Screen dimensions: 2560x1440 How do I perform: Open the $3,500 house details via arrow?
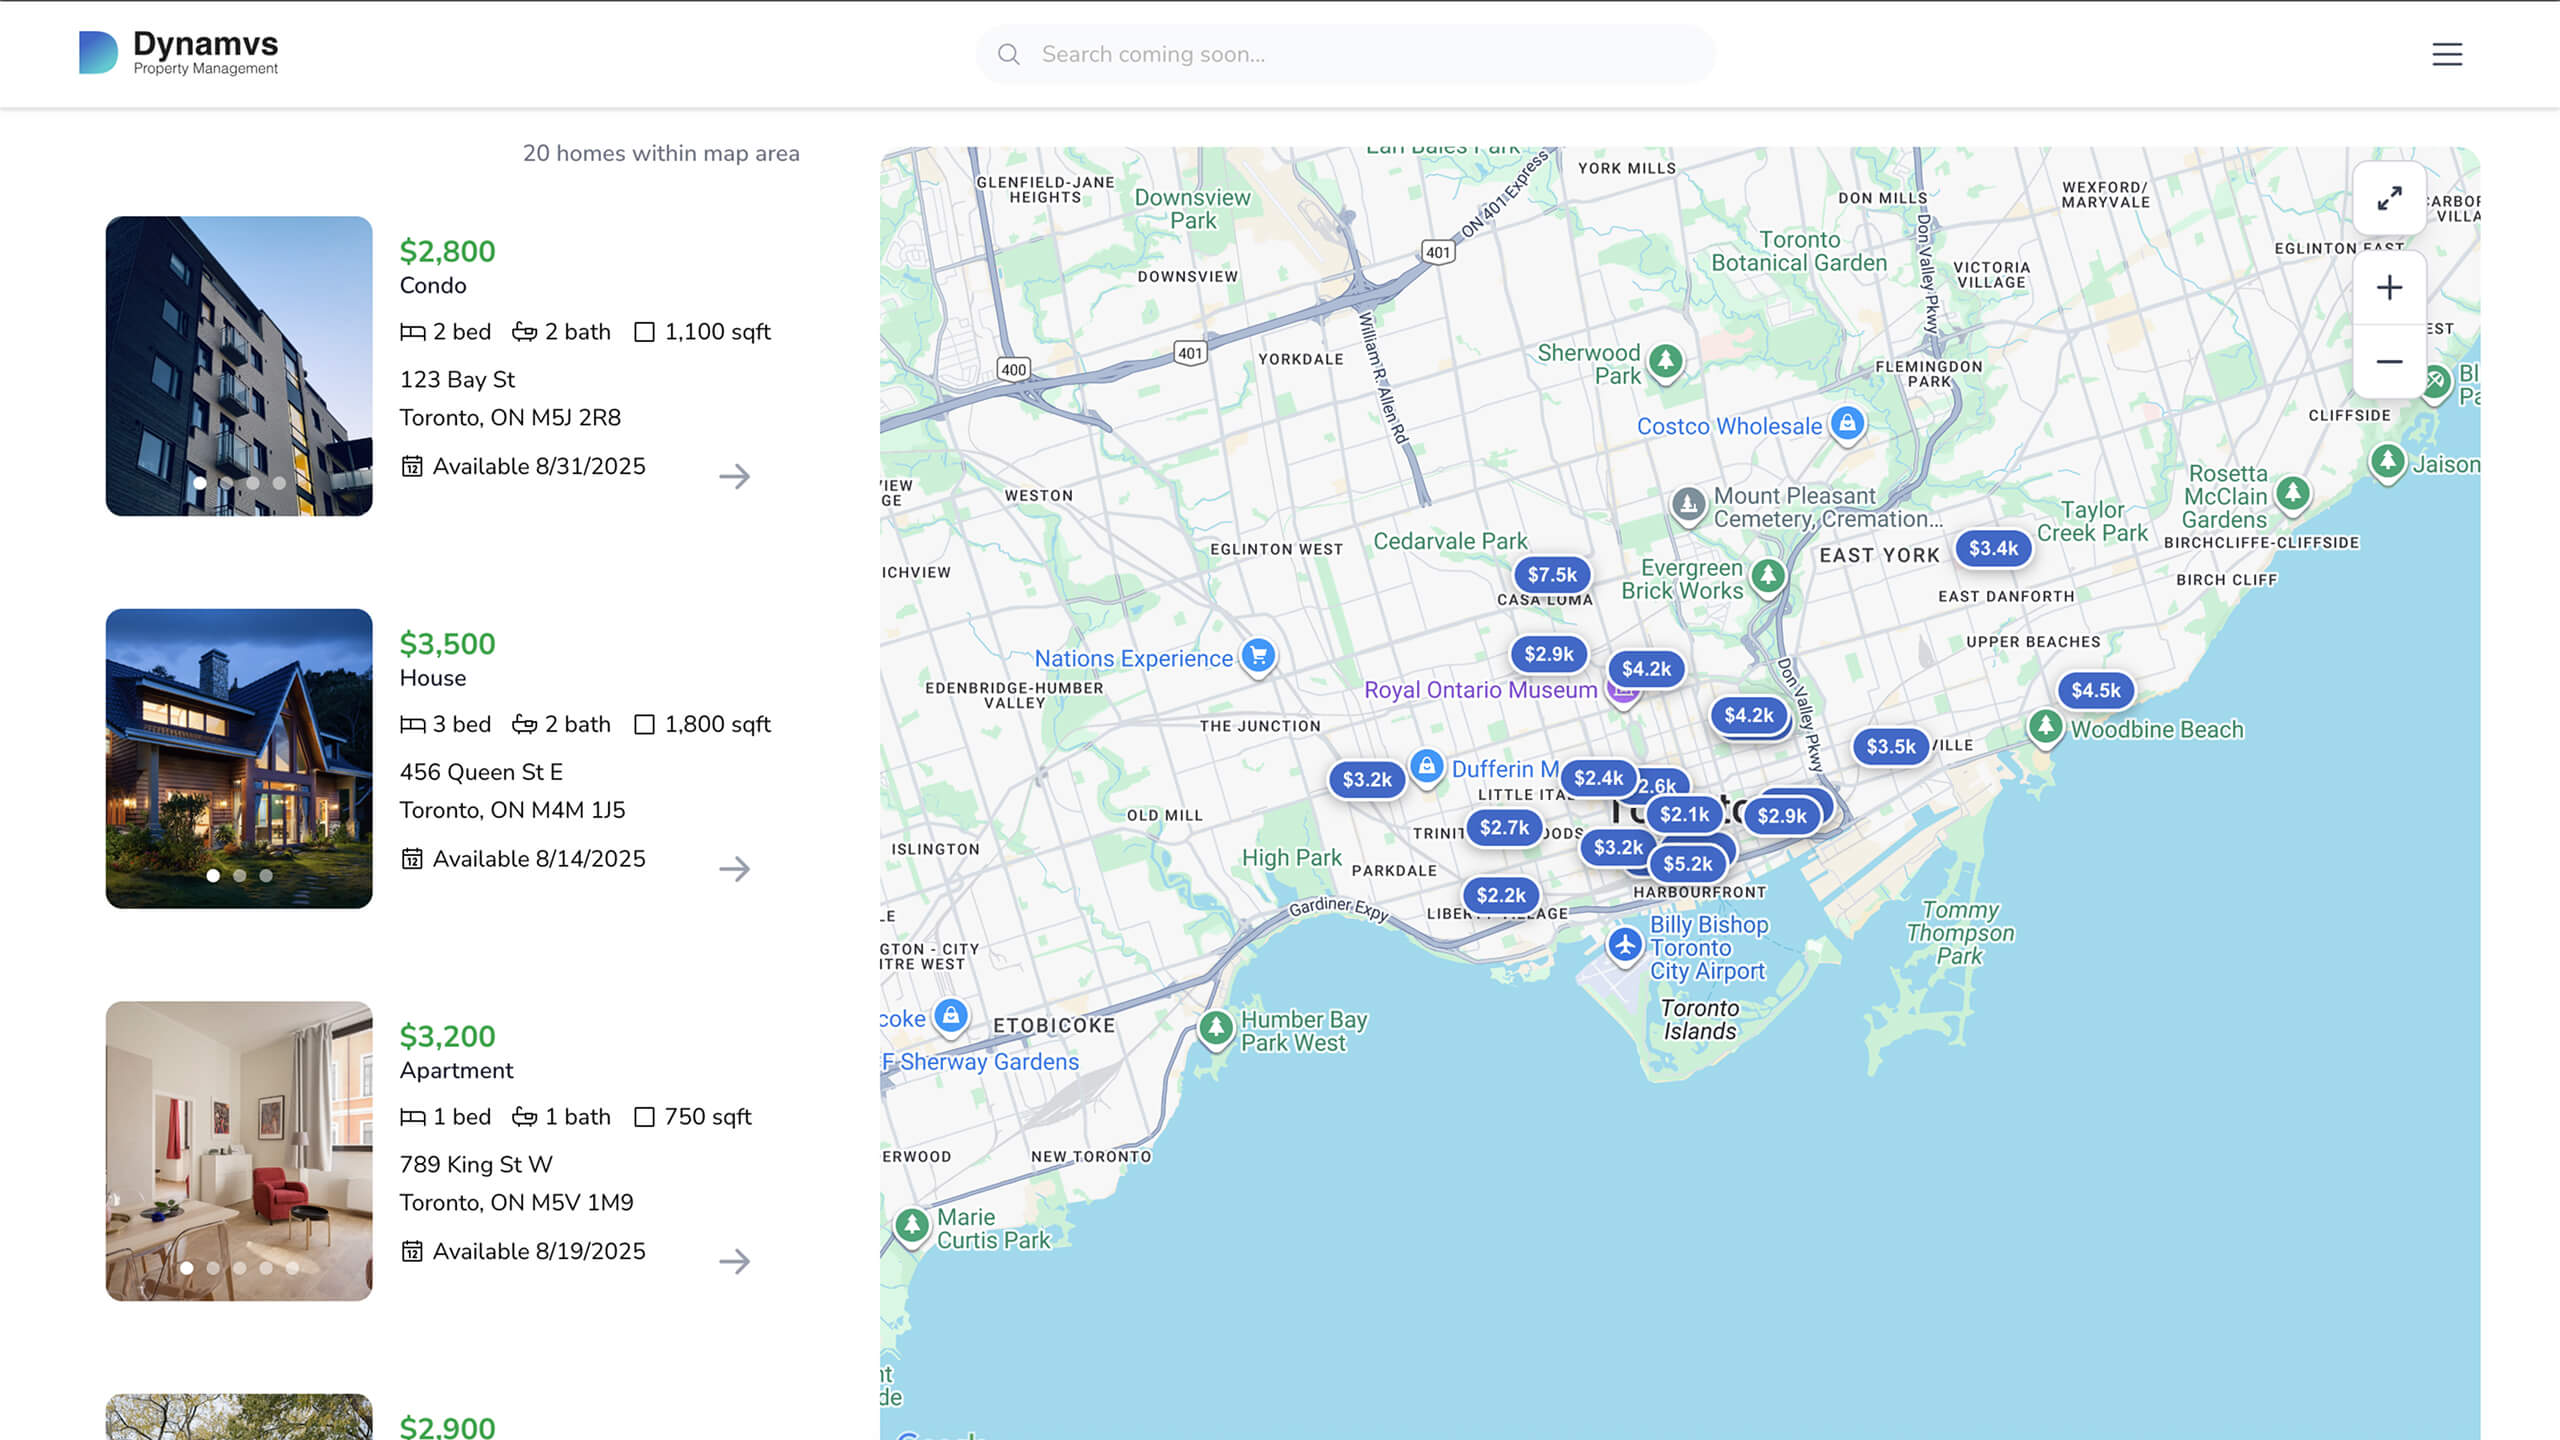click(735, 870)
